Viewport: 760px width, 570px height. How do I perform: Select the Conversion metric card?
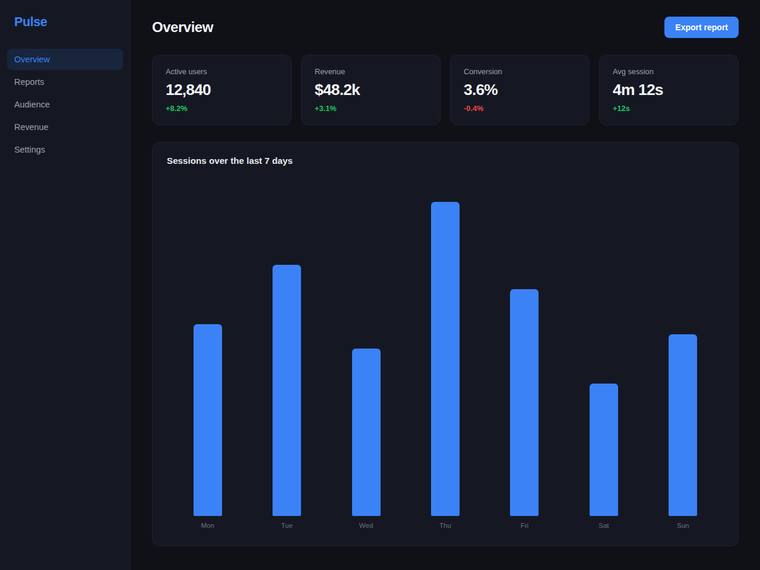coord(520,90)
